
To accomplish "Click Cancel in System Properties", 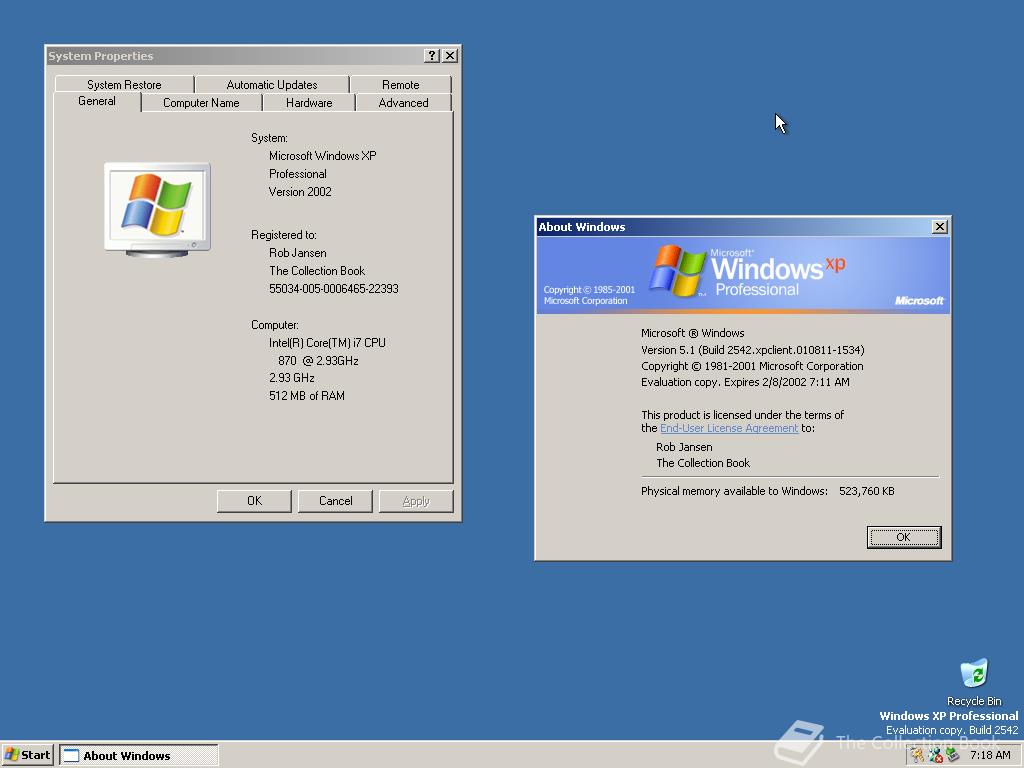I will (x=335, y=501).
